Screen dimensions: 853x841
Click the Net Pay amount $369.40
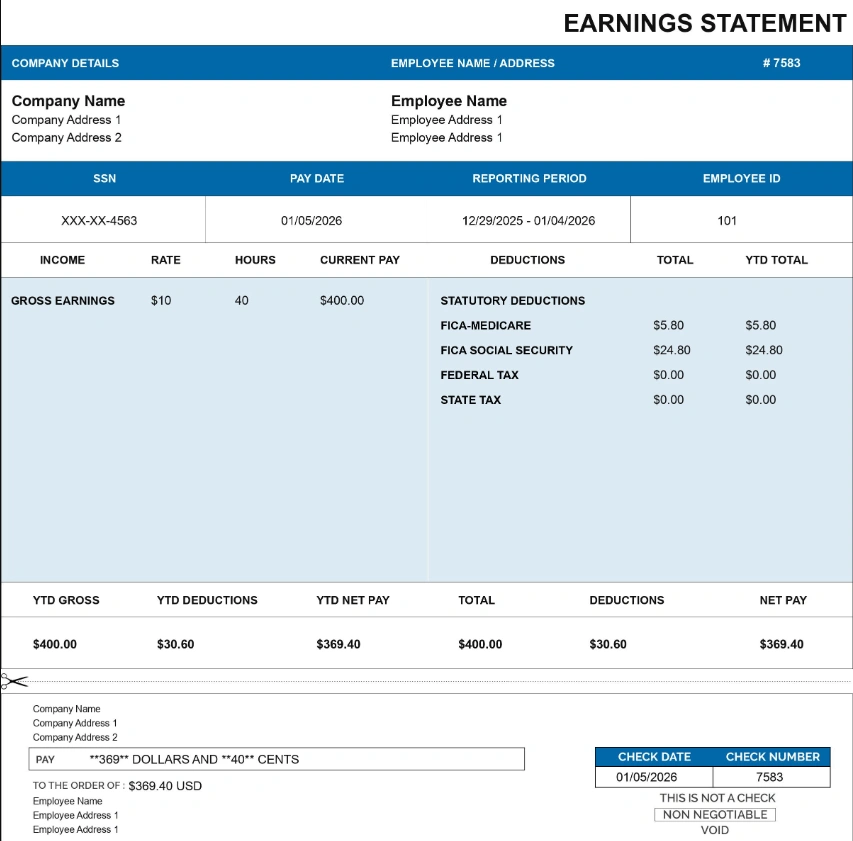click(781, 645)
